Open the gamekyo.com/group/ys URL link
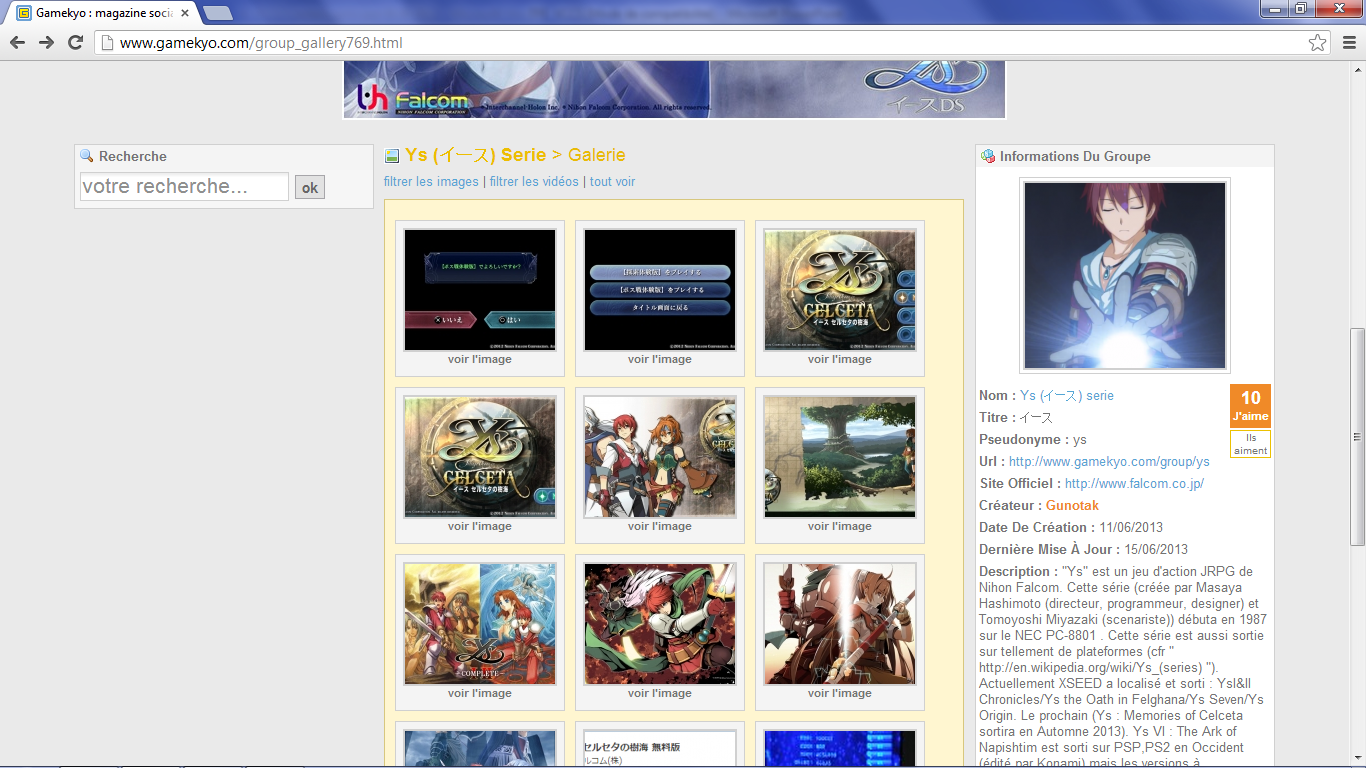Screen dimensions: 1366x768 coord(1109,462)
